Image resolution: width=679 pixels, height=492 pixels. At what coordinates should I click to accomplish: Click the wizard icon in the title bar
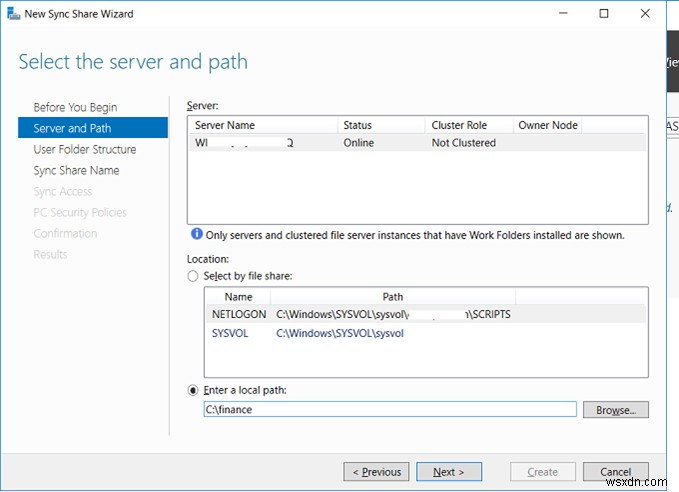click(14, 14)
